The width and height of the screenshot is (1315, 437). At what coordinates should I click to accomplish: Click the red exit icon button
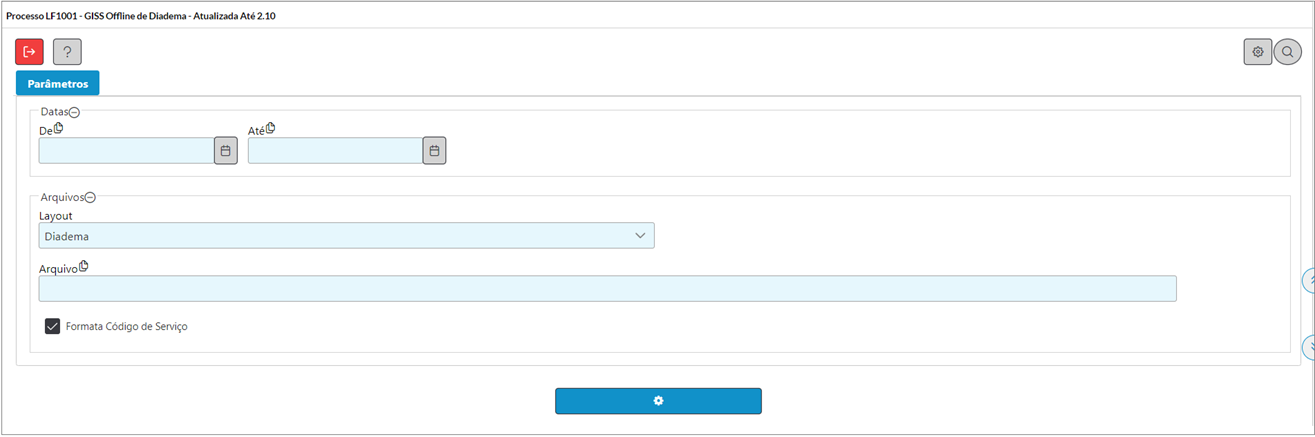pos(30,52)
